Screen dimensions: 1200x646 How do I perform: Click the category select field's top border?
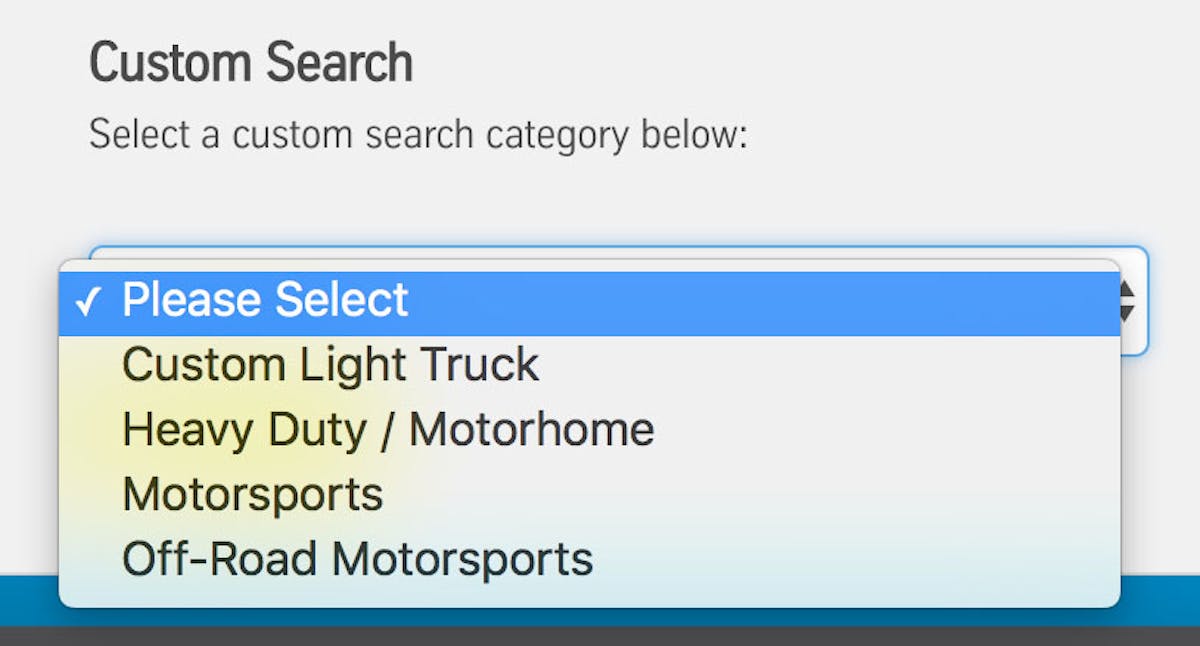coord(600,248)
